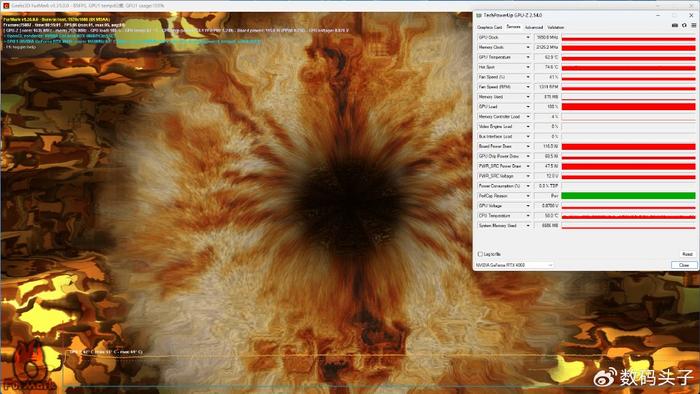Open the NVIDIA GeForce RTX GPU selector
The width and height of the screenshot is (700, 394).
[x=514, y=265]
